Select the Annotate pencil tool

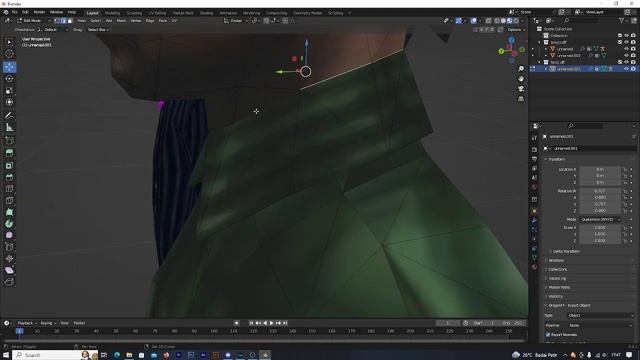click(x=9, y=116)
